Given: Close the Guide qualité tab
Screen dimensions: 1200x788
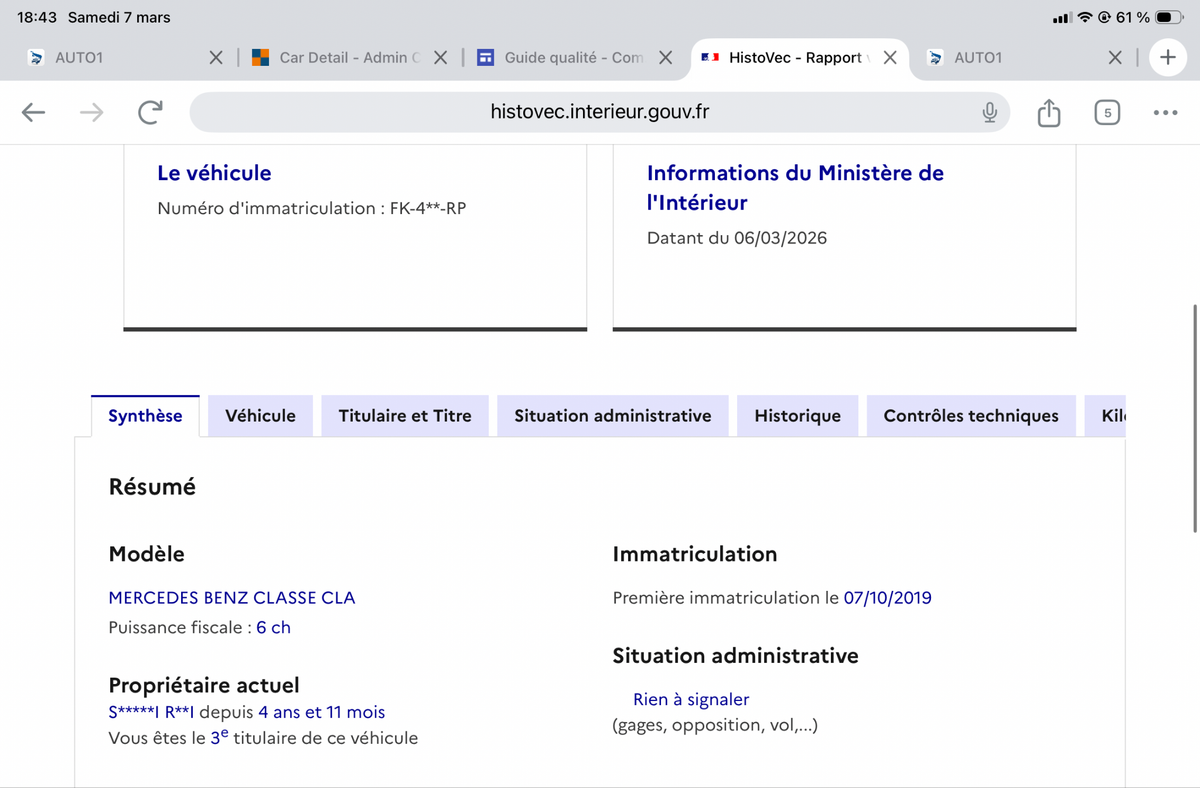Looking at the screenshot, I should (665, 58).
